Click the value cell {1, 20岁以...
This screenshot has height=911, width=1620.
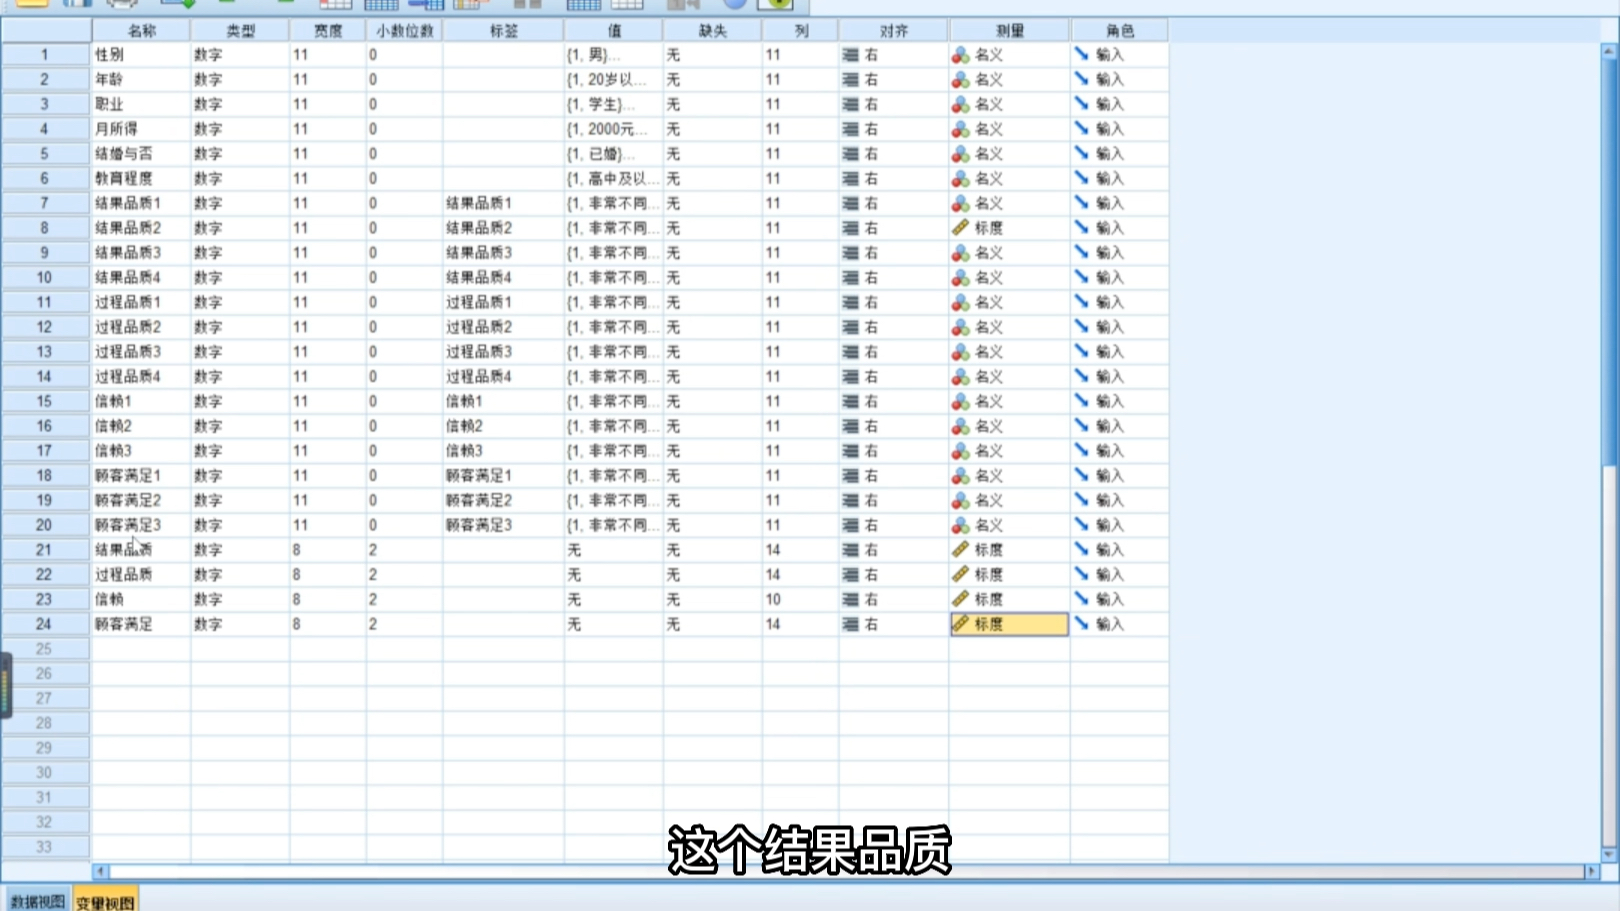coord(613,80)
